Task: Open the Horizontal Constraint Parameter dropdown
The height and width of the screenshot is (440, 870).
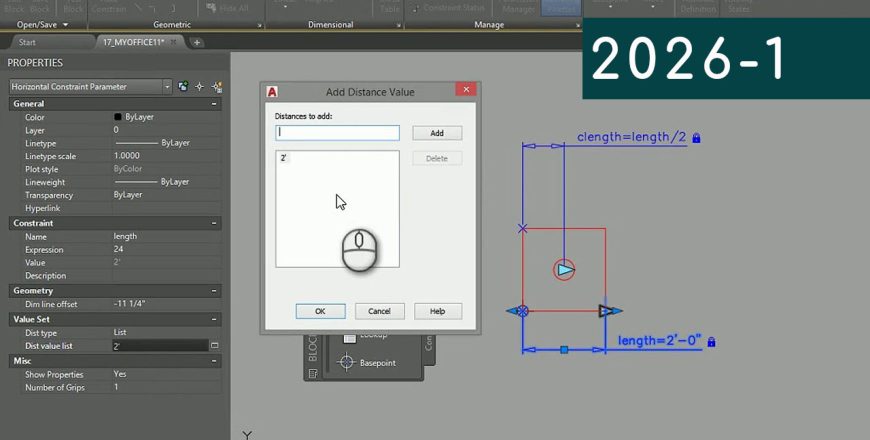Action: click(166, 87)
